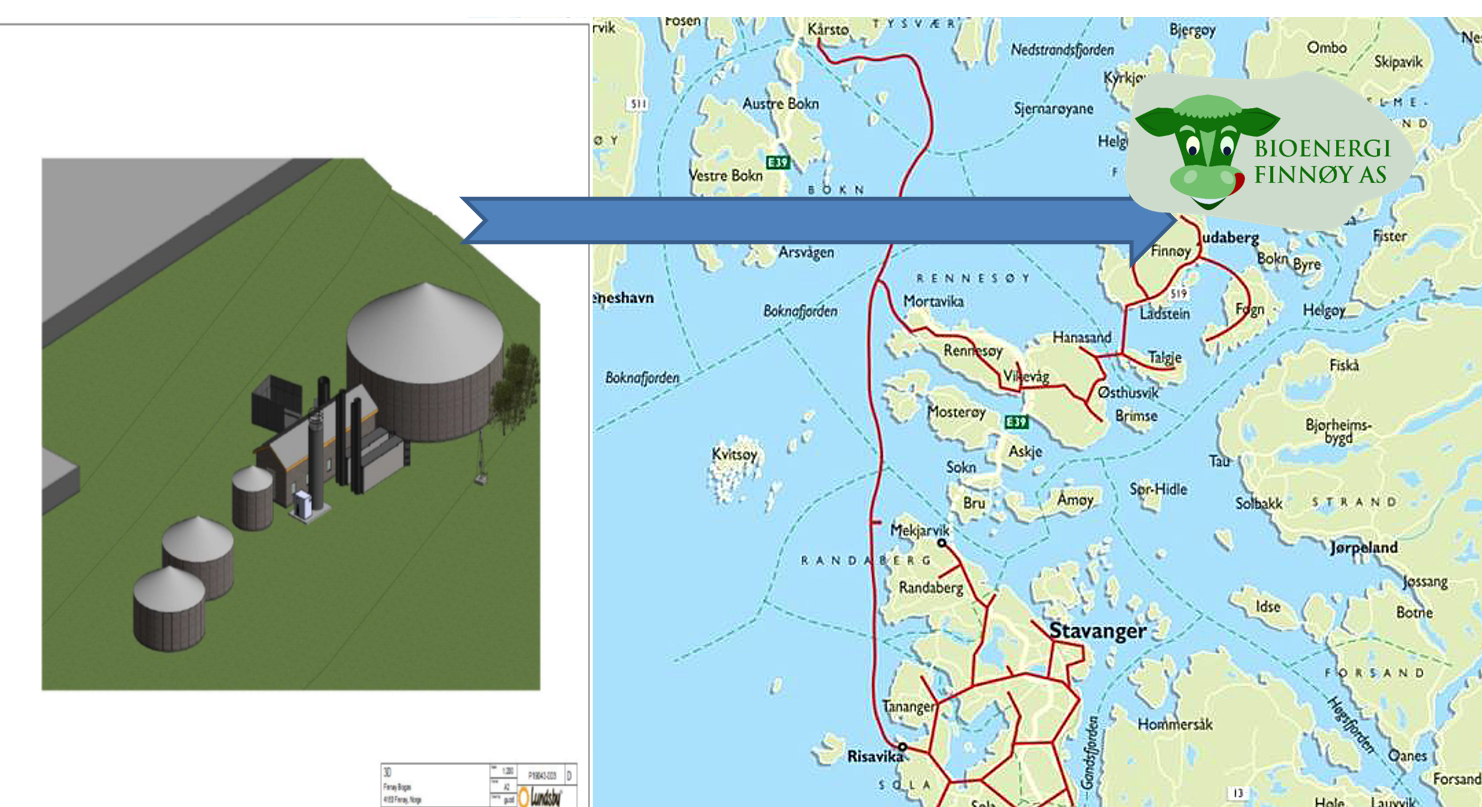
Task: Click the orange Lundsby logo in title block
Action: coord(524,797)
